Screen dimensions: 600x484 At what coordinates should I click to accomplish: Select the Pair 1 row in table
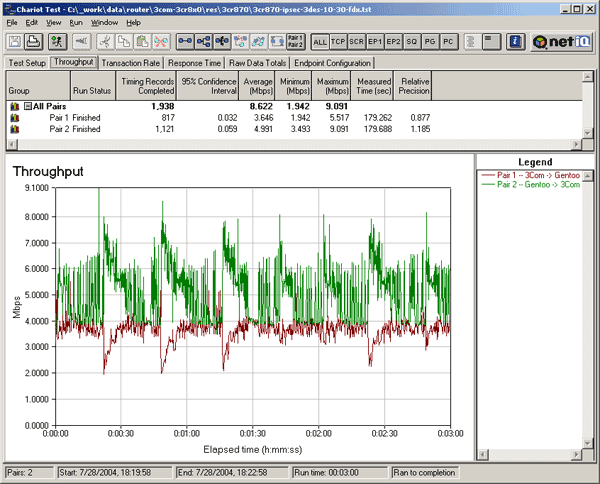[x=60, y=117]
